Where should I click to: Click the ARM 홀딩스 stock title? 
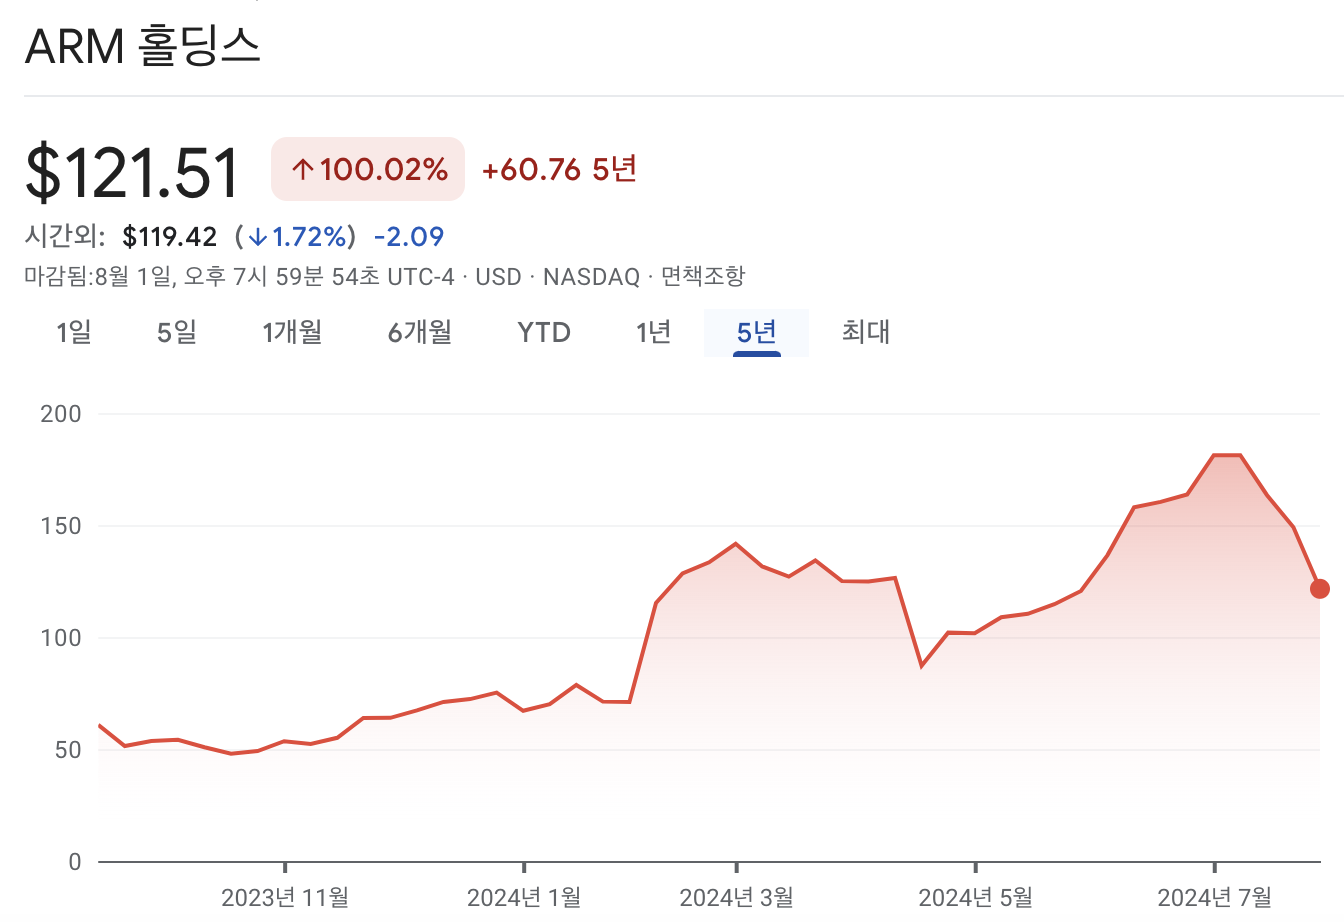point(145,45)
